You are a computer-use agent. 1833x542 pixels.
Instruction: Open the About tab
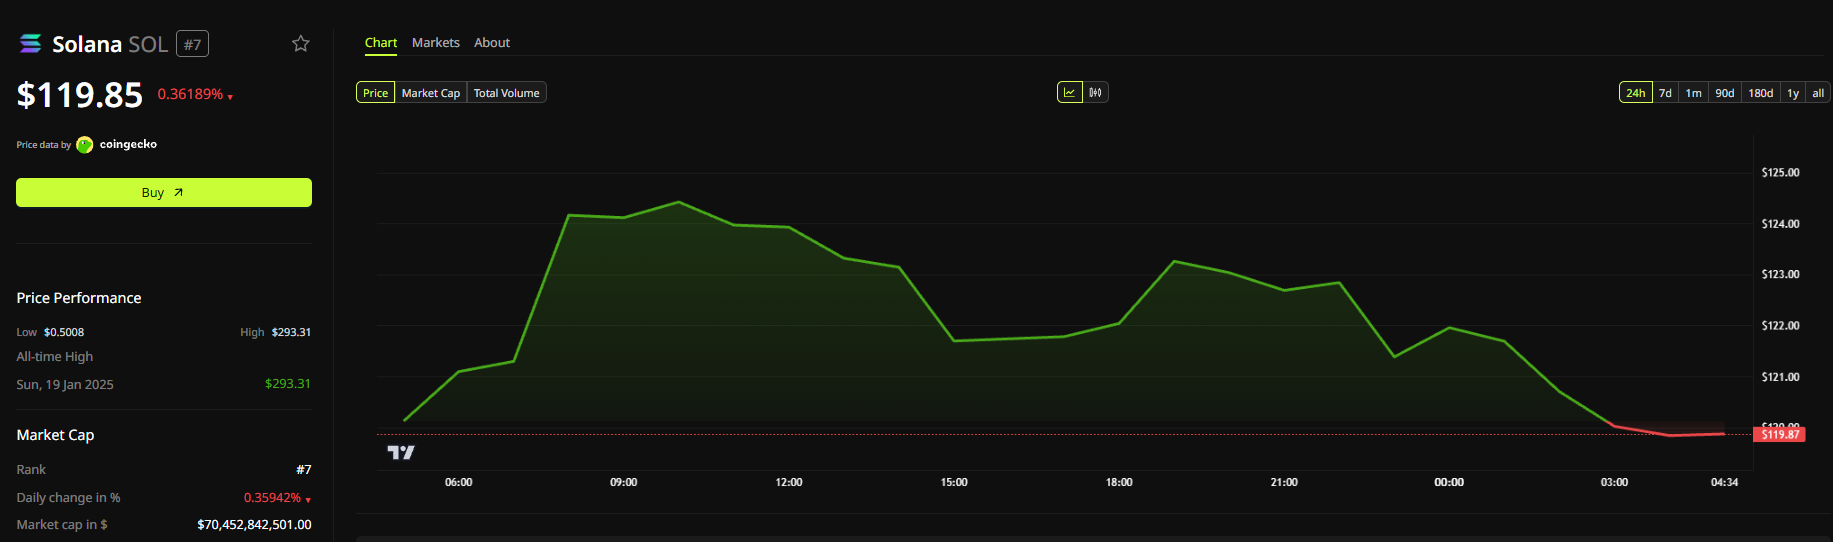(x=492, y=43)
